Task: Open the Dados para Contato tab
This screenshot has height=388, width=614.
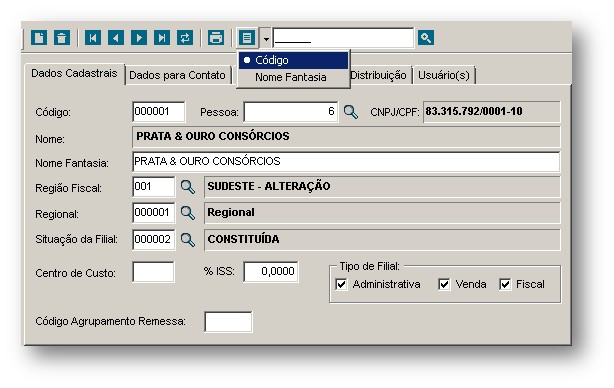Action: (x=177, y=75)
